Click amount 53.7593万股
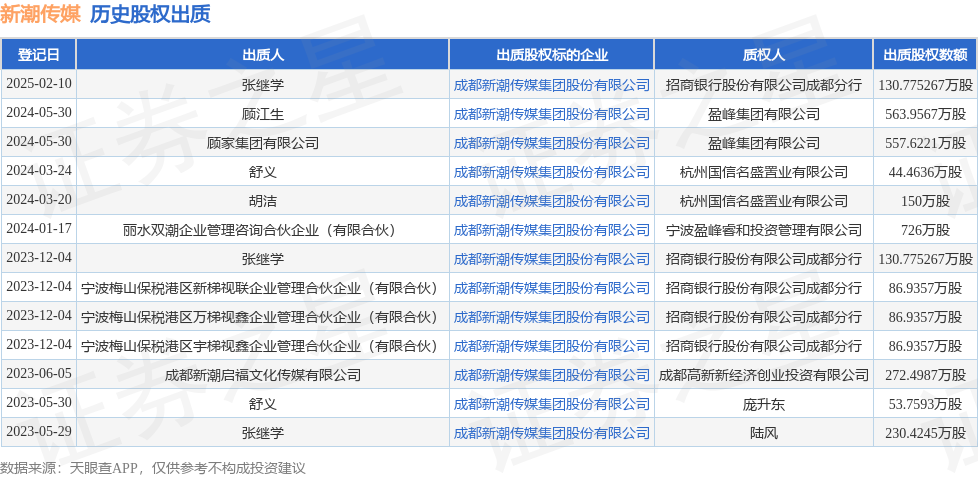 click(926, 404)
